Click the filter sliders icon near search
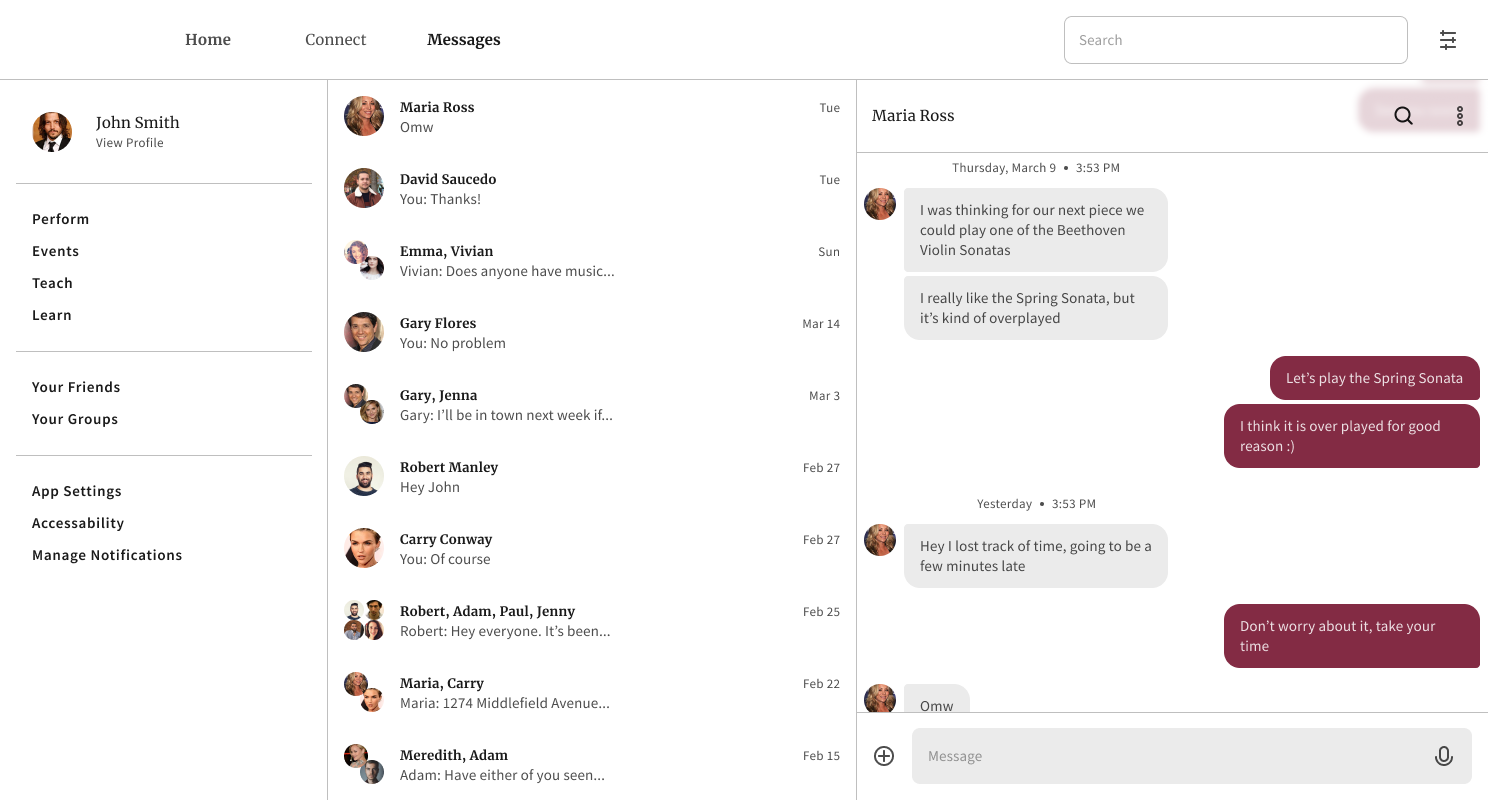 (1448, 40)
